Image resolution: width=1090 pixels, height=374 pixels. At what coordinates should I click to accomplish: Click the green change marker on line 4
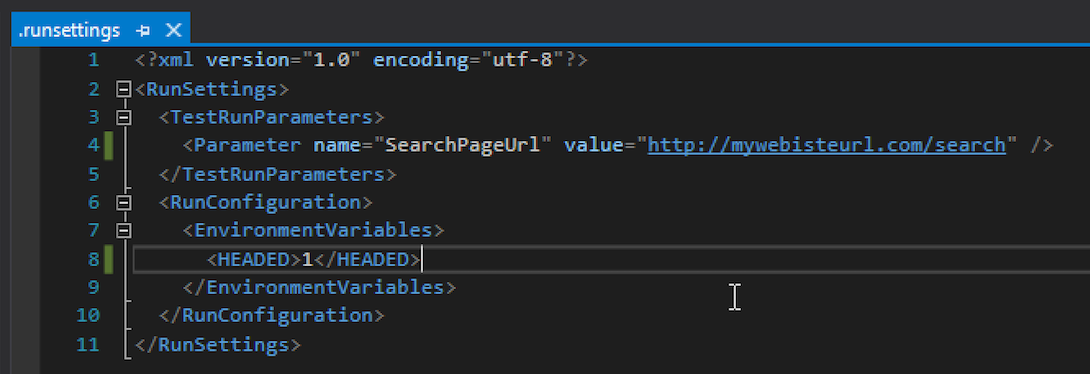pos(108,146)
